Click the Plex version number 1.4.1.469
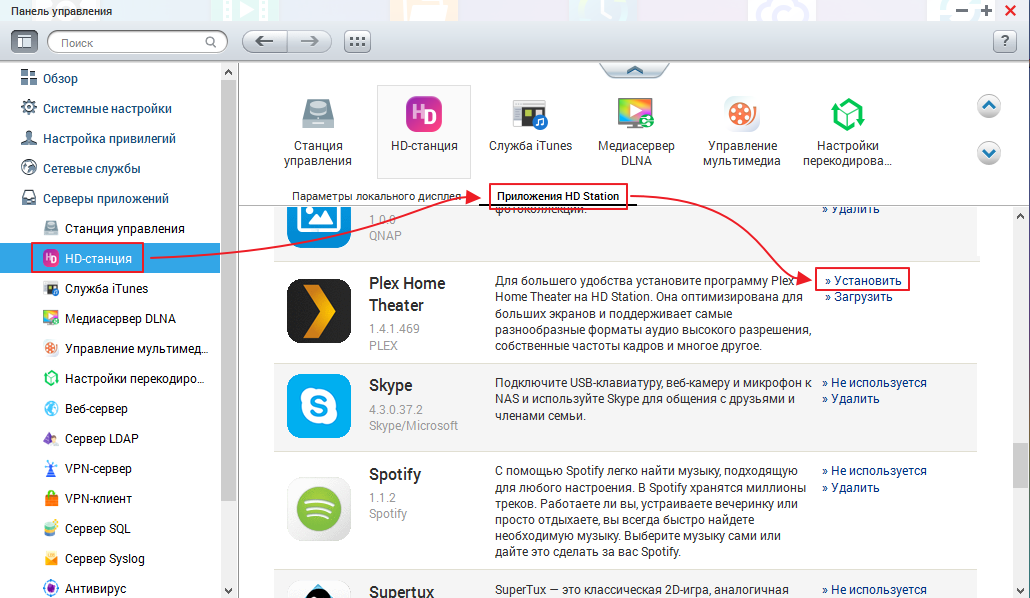 coord(394,329)
